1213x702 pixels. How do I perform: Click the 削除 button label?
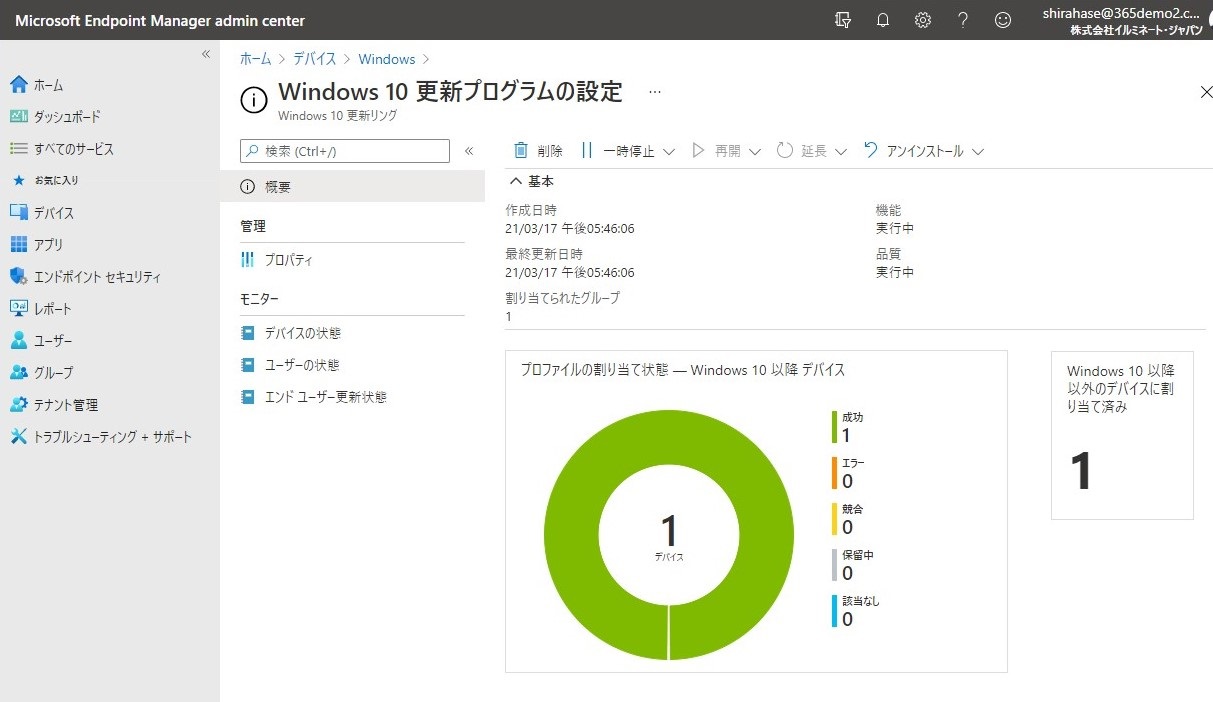pos(550,151)
